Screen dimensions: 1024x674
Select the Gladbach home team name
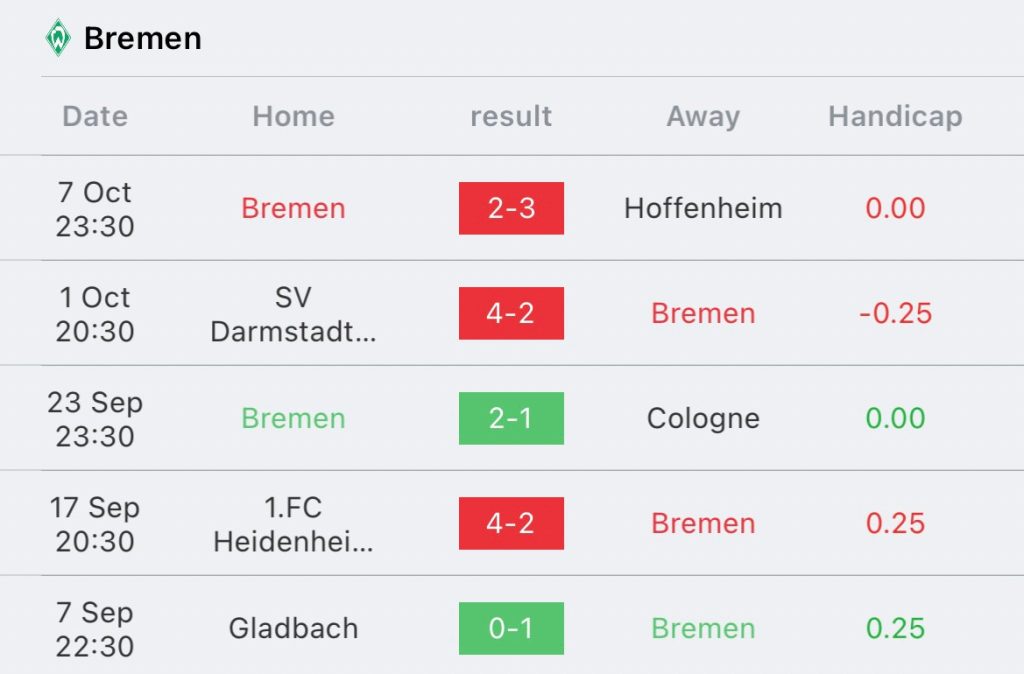click(x=293, y=628)
